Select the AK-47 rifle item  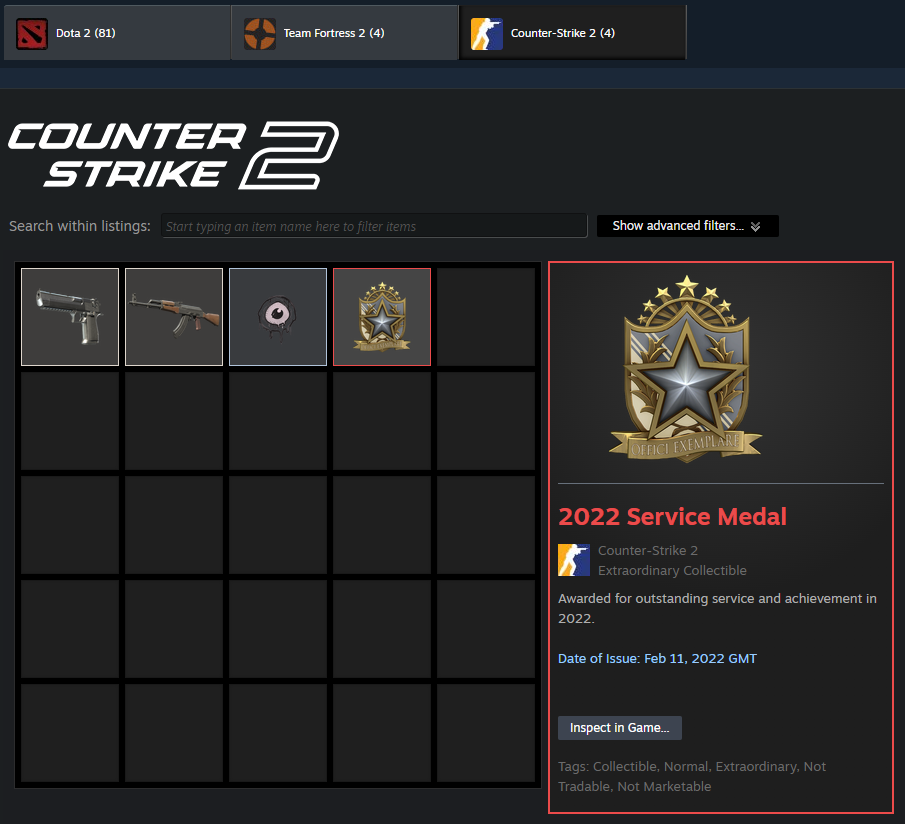point(174,317)
